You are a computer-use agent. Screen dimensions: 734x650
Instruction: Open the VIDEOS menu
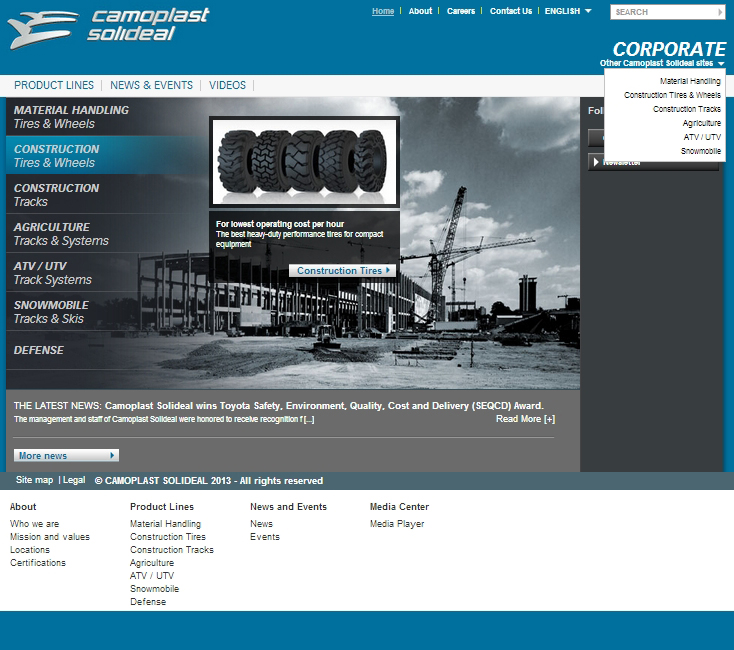pos(227,85)
